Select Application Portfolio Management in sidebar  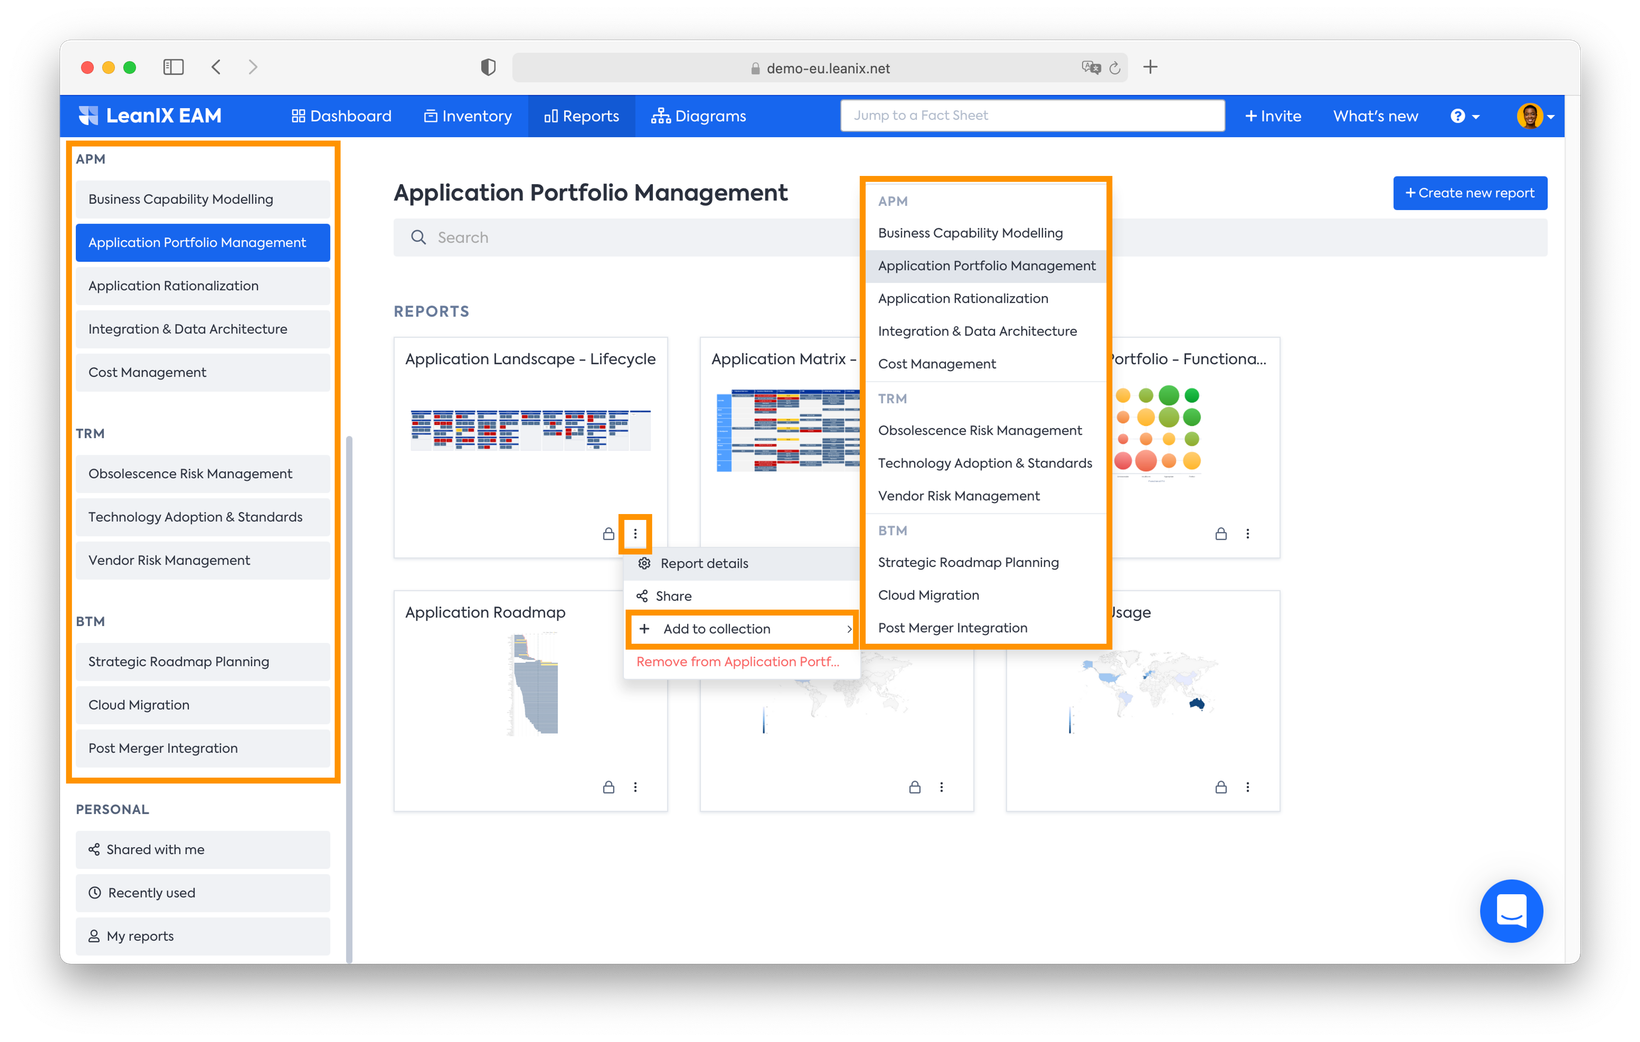[203, 243]
